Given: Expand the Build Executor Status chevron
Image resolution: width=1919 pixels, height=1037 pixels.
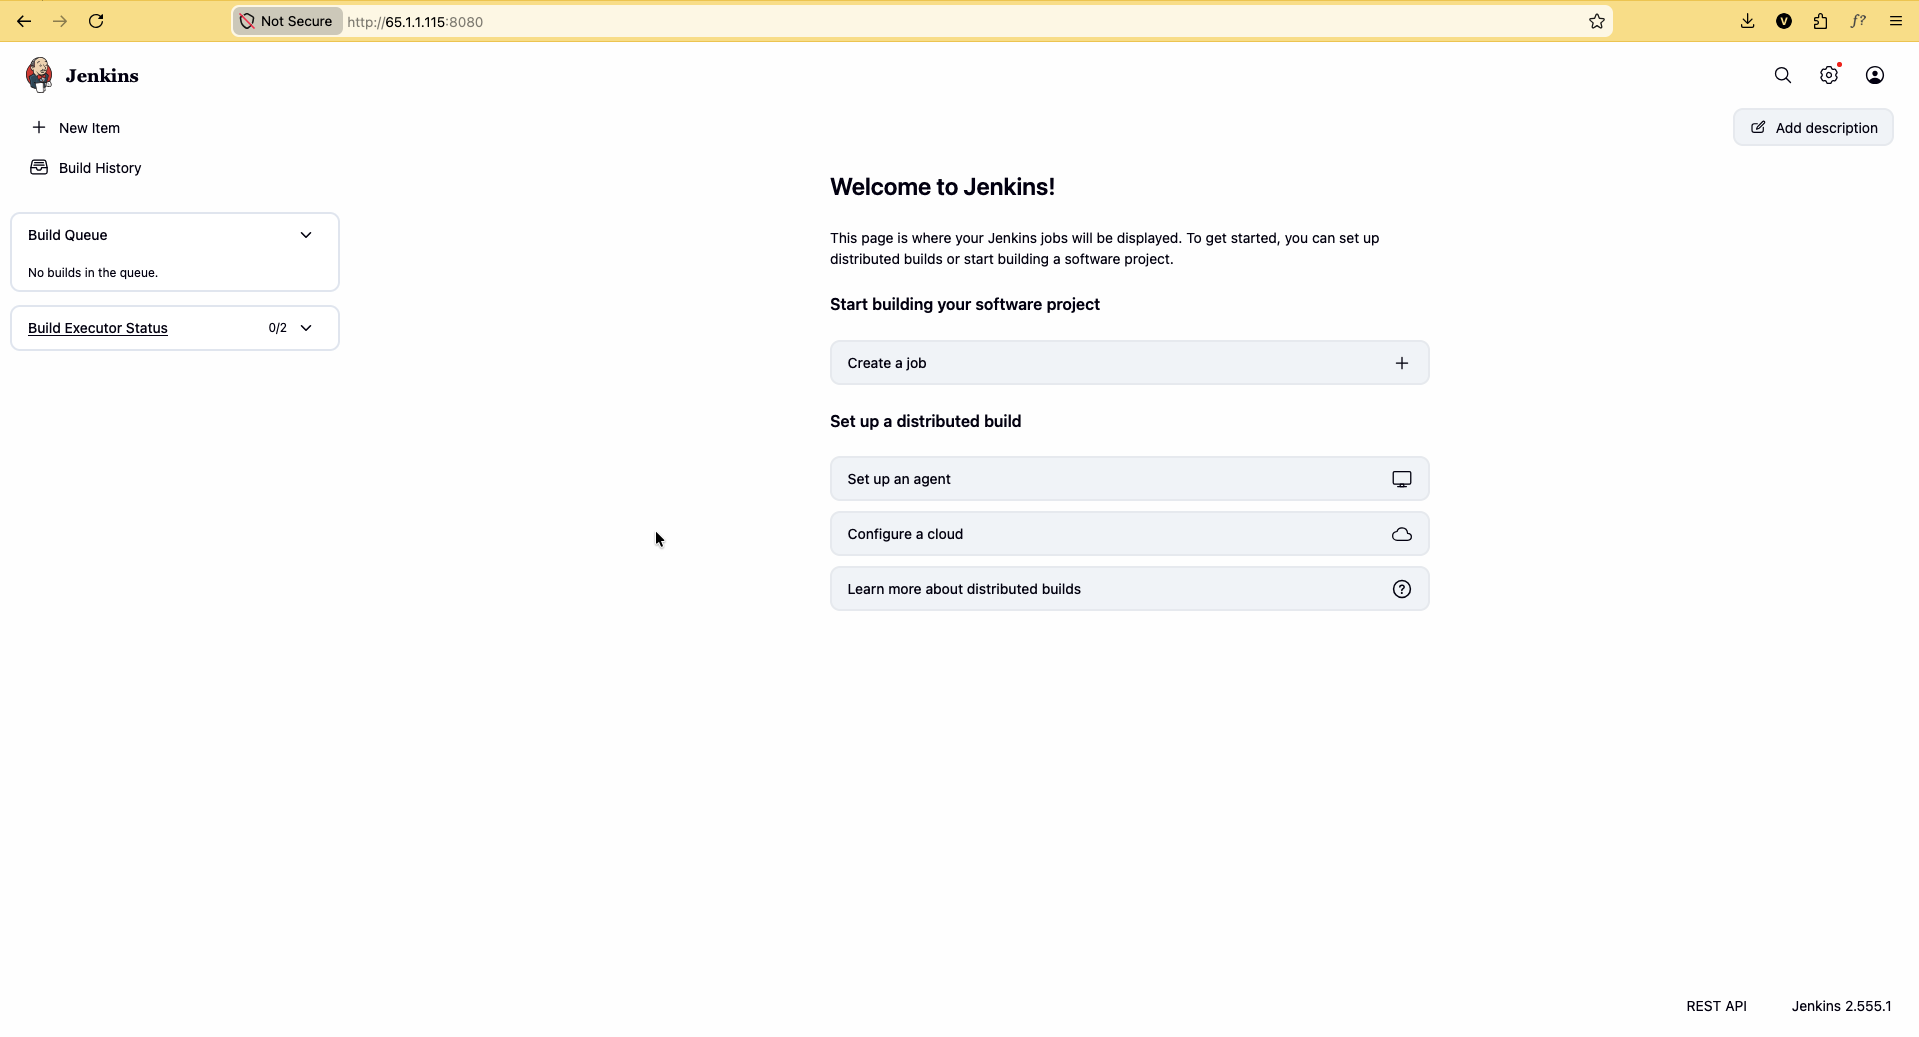Looking at the screenshot, I should (306, 328).
